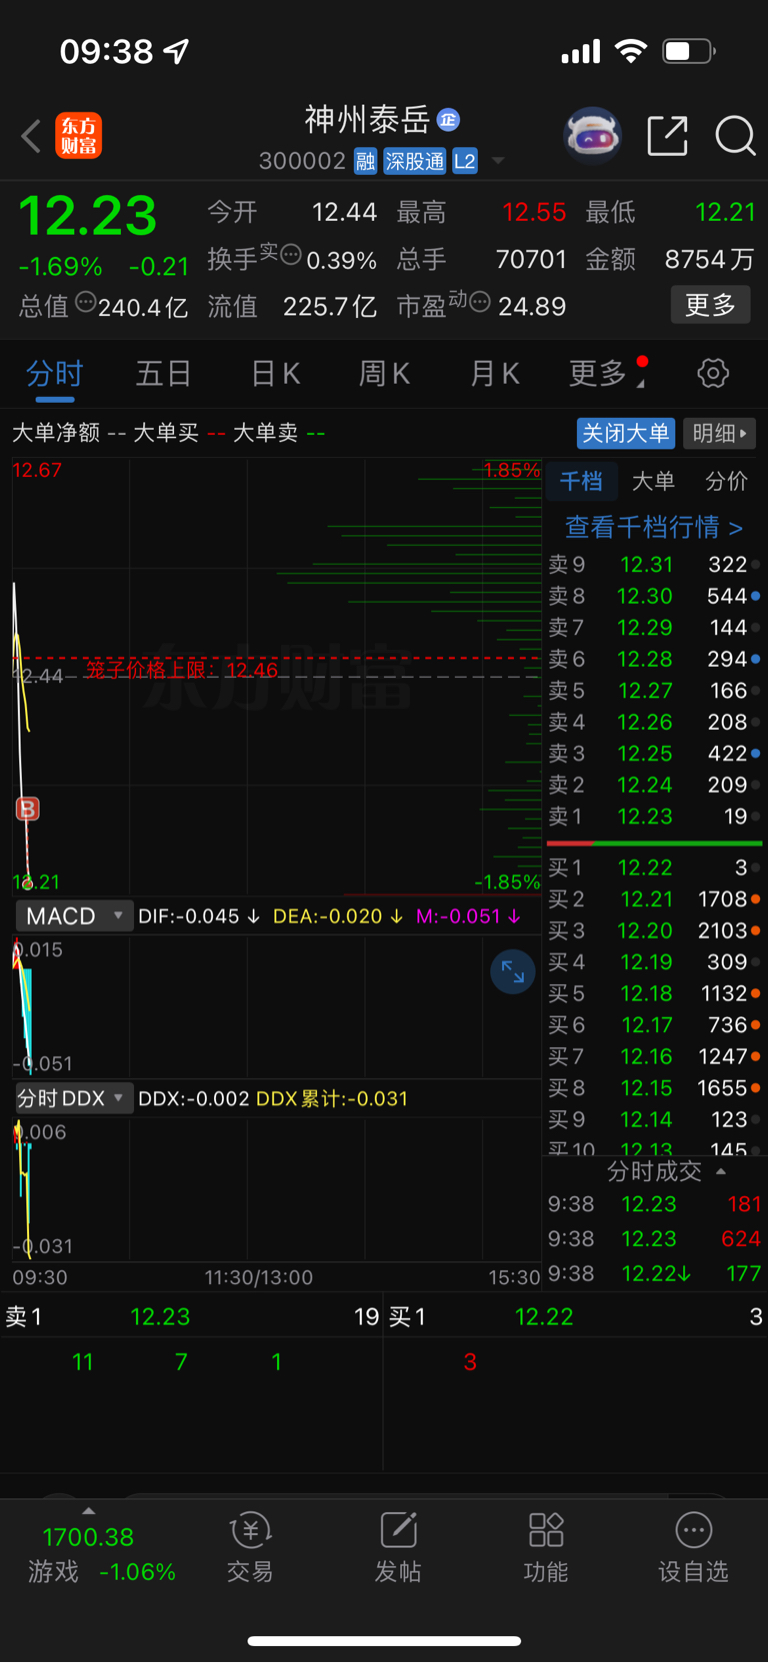The width and height of the screenshot is (768, 1663).
Task: Switch to 分价 tab
Action: (726, 482)
